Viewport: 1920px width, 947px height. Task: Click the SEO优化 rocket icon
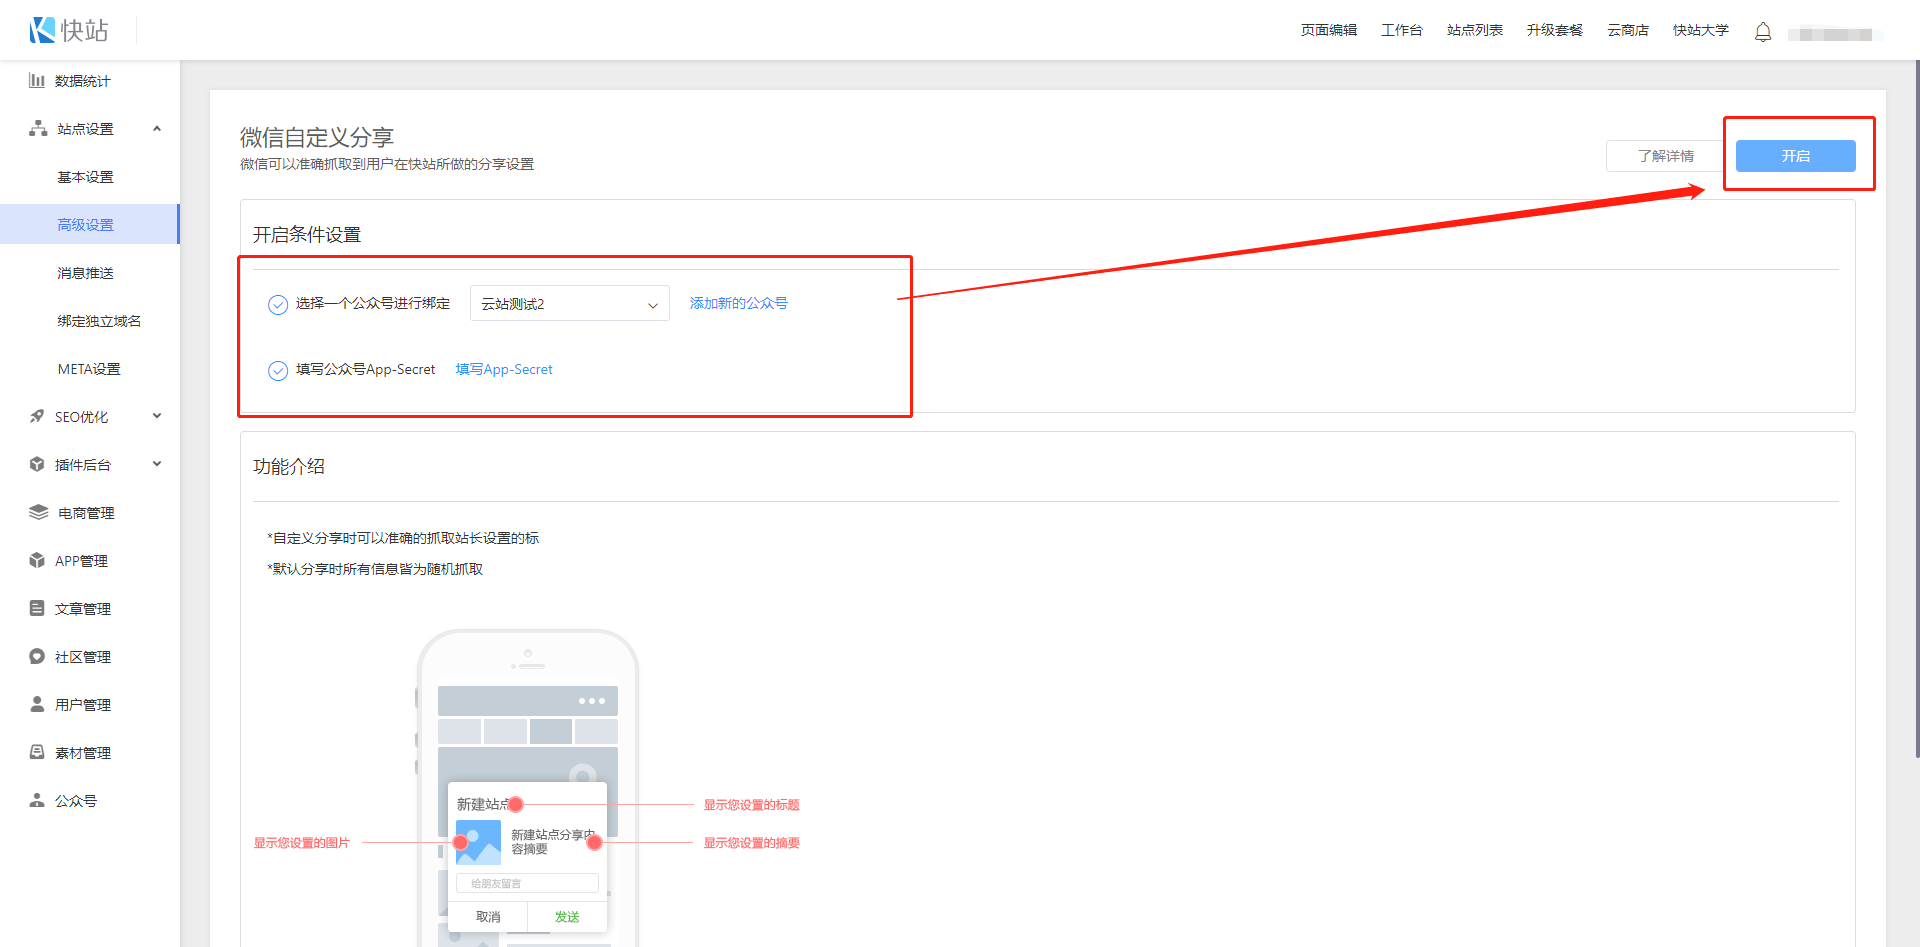coord(37,417)
